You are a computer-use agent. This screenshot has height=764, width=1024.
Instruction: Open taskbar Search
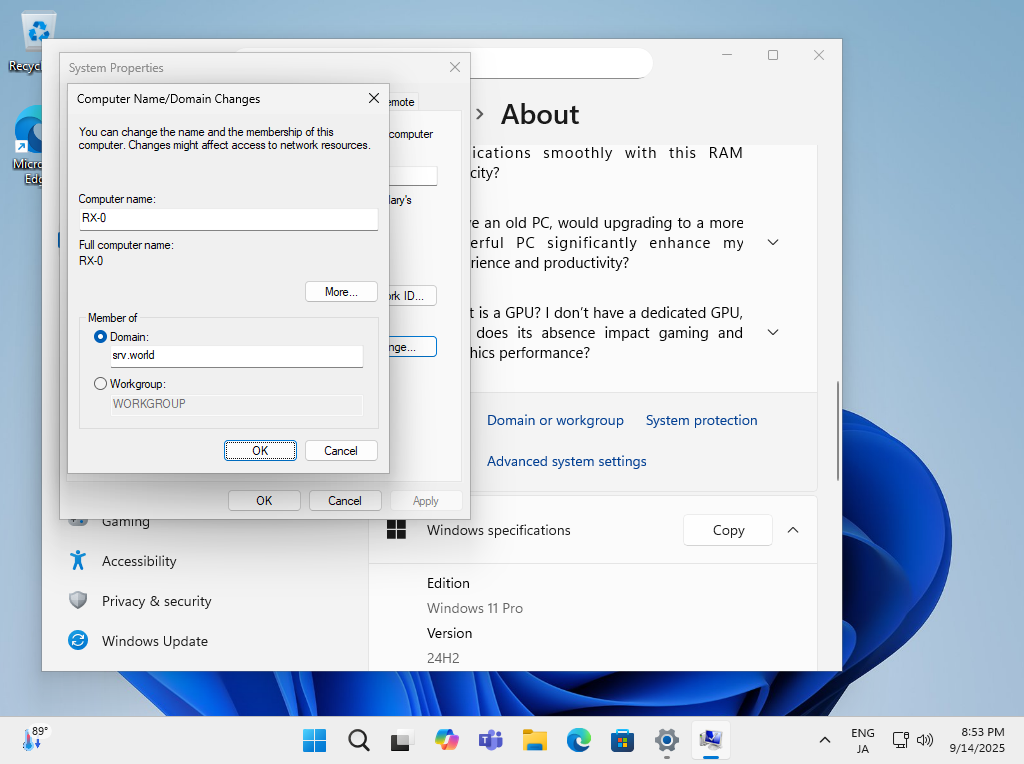[359, 740]
